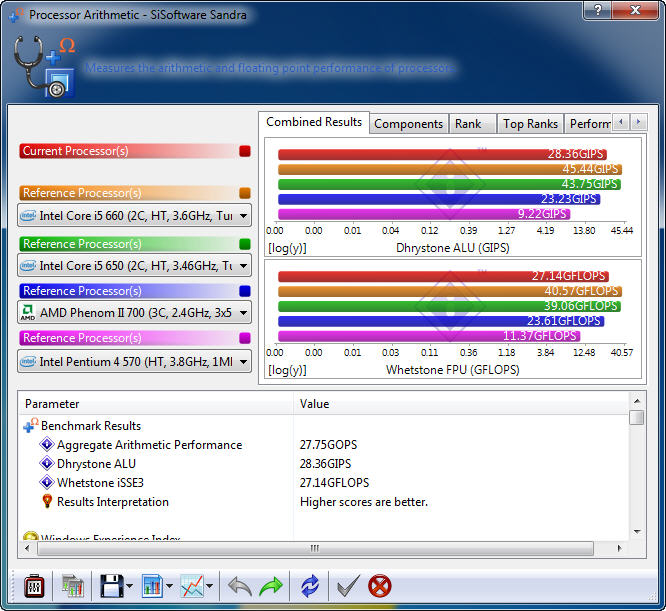Screen dimensions: 666x611
Task: Toggle the blue reference processor square
Action: 245,291
